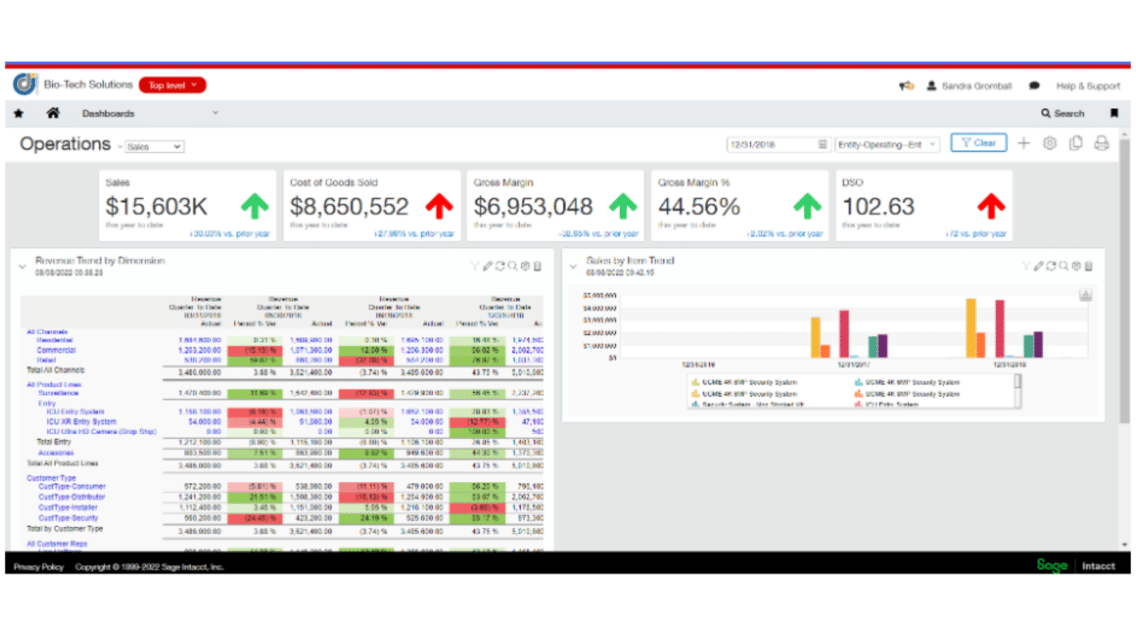The width and height of the screenshot is (1136, 639).
Task: Zoom the Sales by Item Trend panel
Action: click(1064, 267)
